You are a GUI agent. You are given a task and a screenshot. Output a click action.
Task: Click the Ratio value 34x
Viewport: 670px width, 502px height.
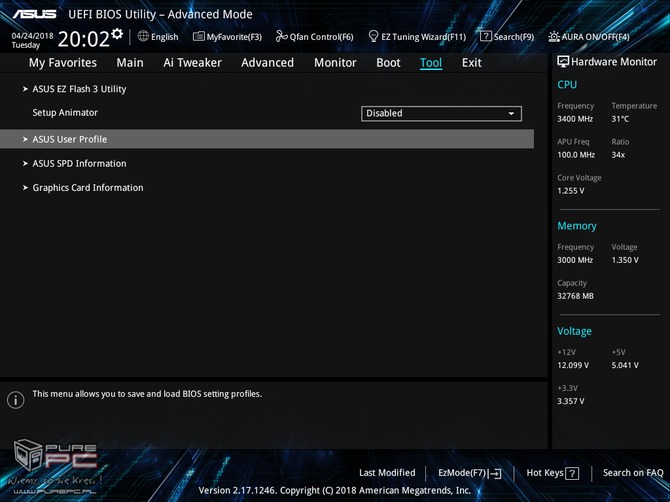(x=618, y=155)
